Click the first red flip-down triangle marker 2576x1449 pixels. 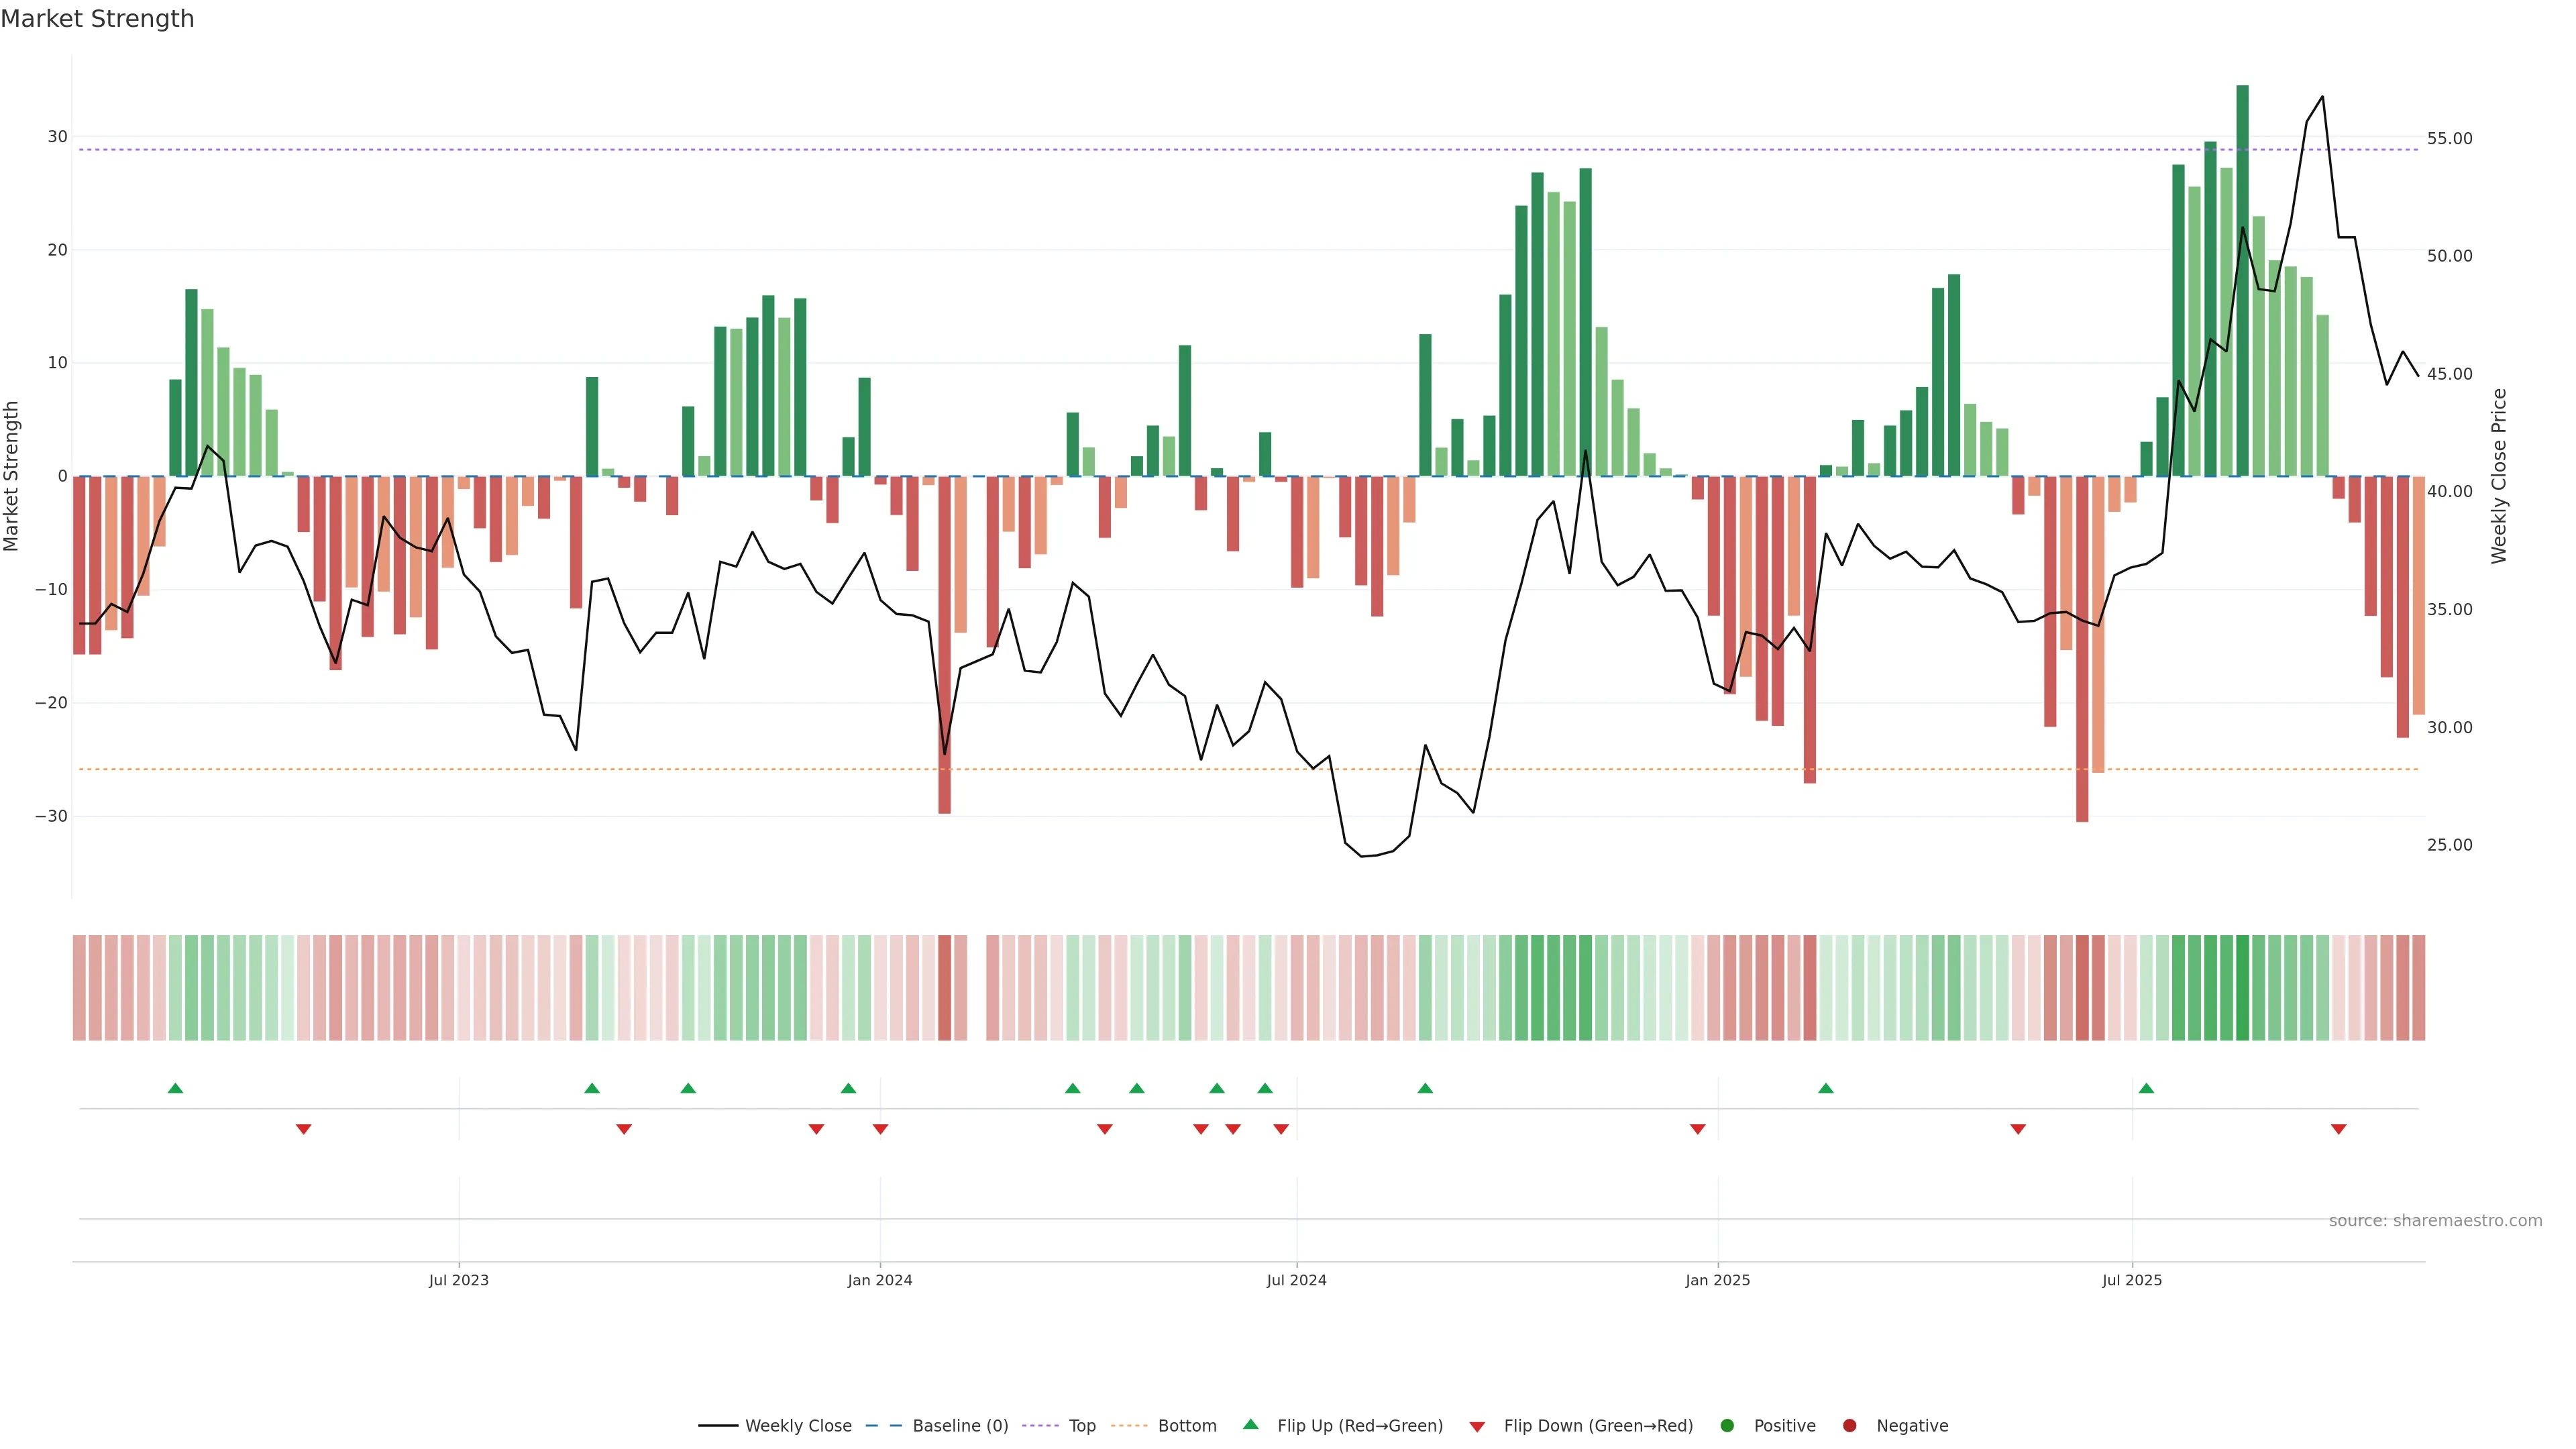click(303, 1129)
